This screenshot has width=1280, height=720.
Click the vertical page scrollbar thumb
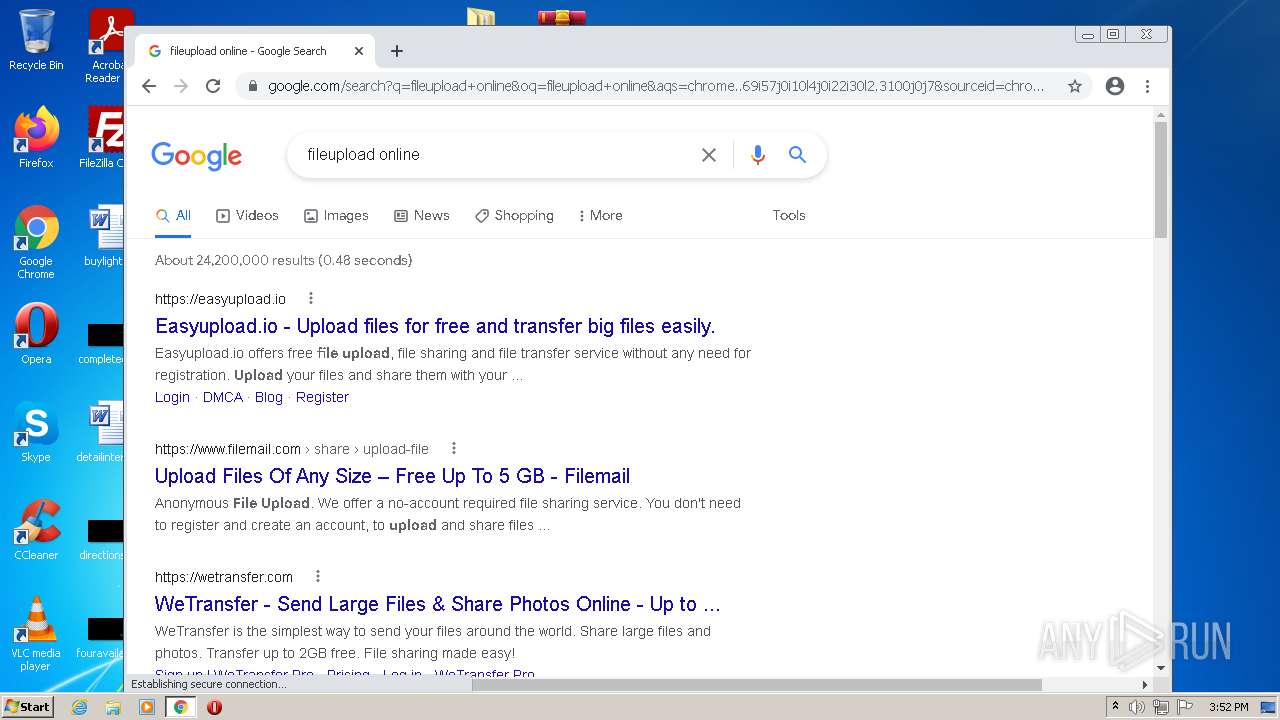tap(1161, 180)
